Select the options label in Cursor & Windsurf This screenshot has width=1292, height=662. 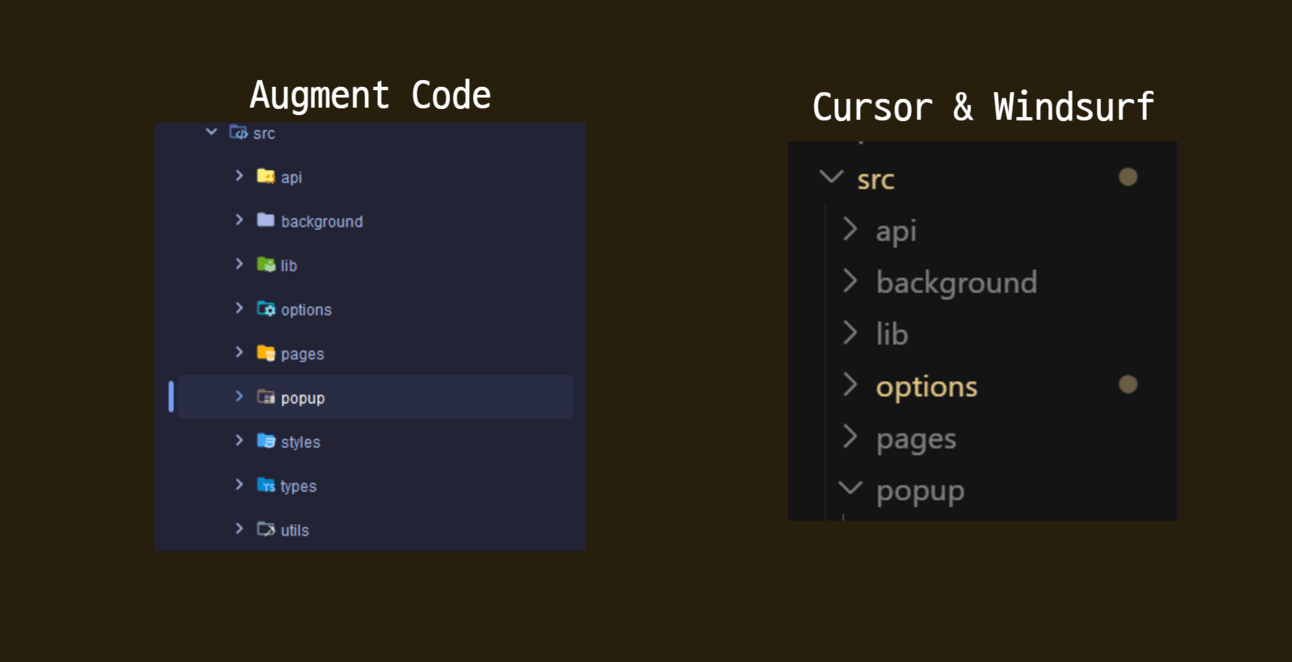927,387
